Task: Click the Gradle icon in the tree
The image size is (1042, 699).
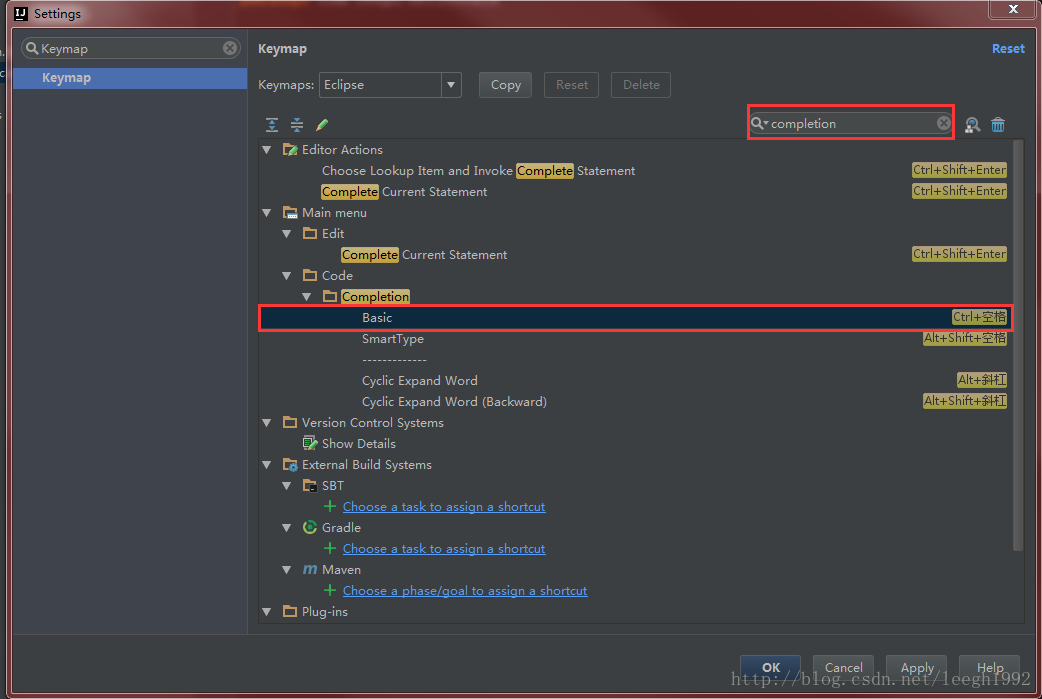Action: pyautogui.click(x=310, y=528)
